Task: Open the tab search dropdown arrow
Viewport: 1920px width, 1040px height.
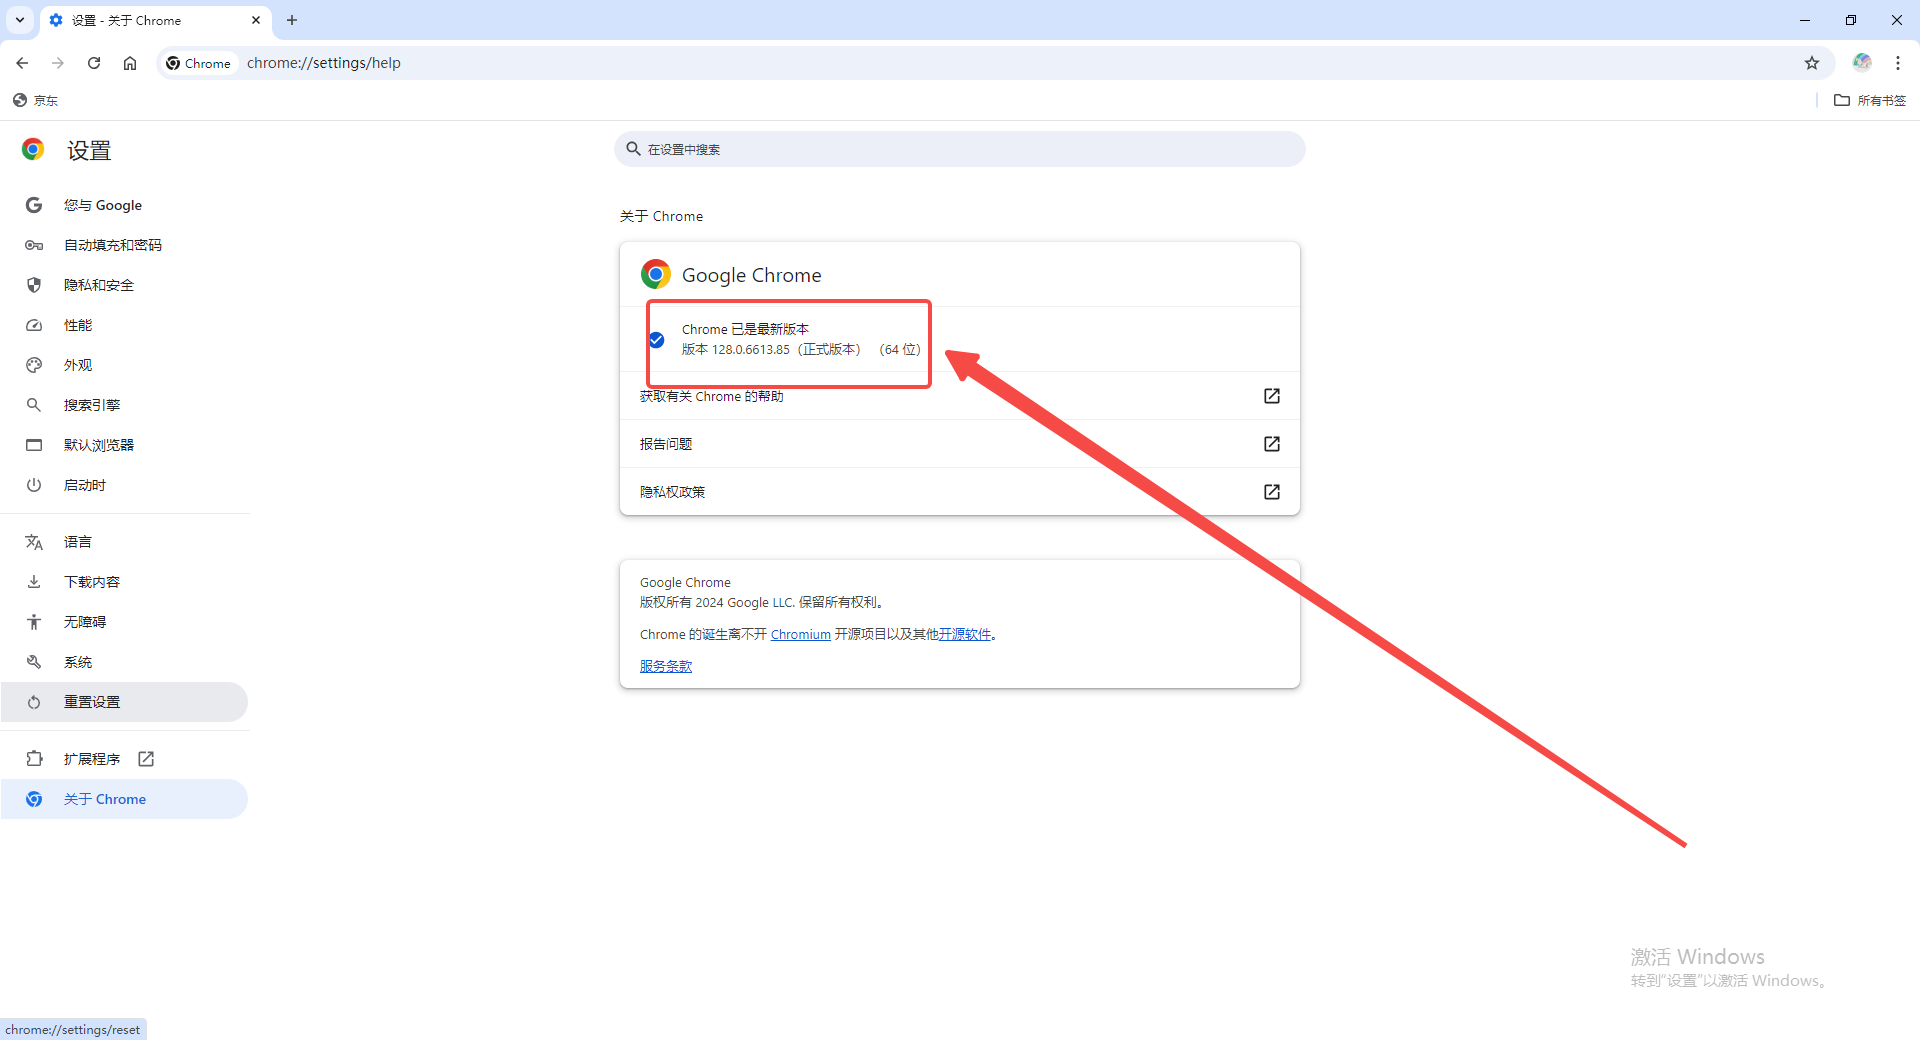Action: pyautogui.click(x=20, y=20)
